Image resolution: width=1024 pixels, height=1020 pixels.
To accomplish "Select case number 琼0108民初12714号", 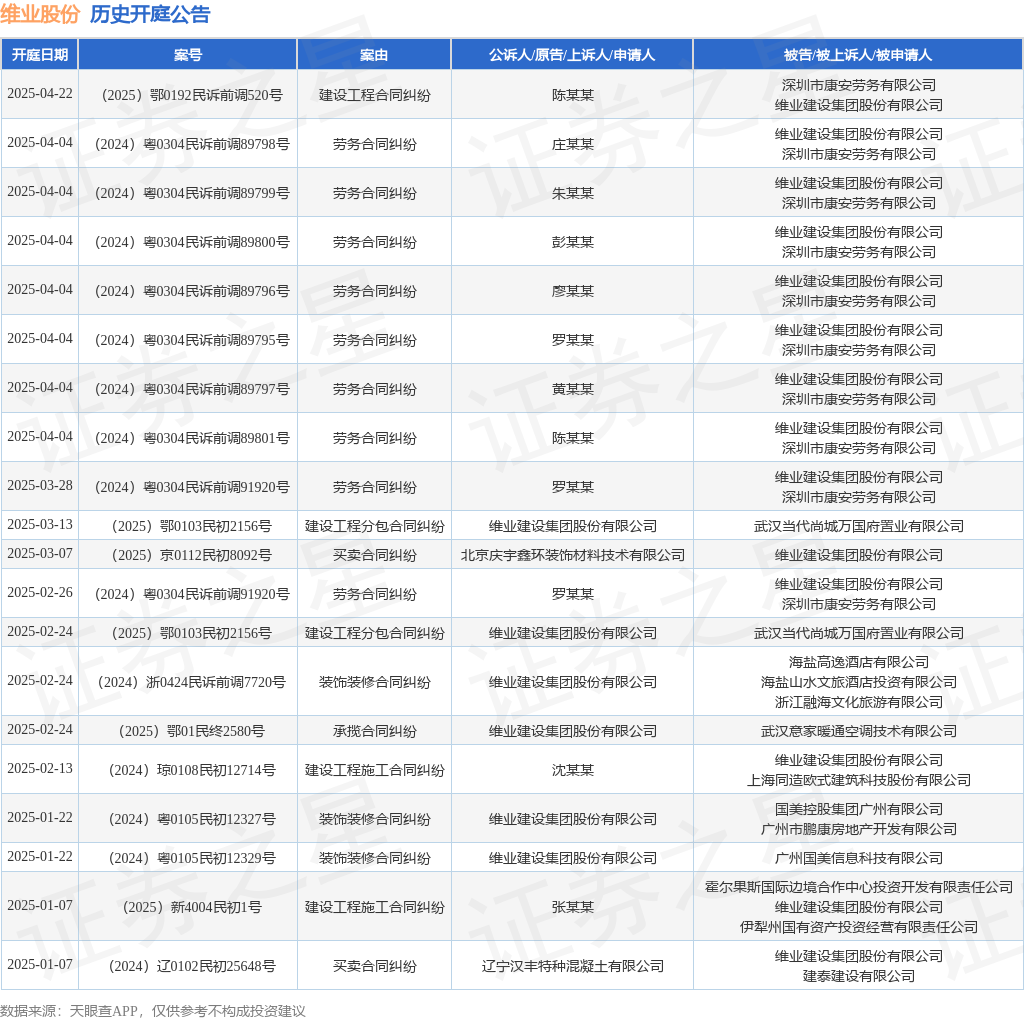I will [192, 771].
